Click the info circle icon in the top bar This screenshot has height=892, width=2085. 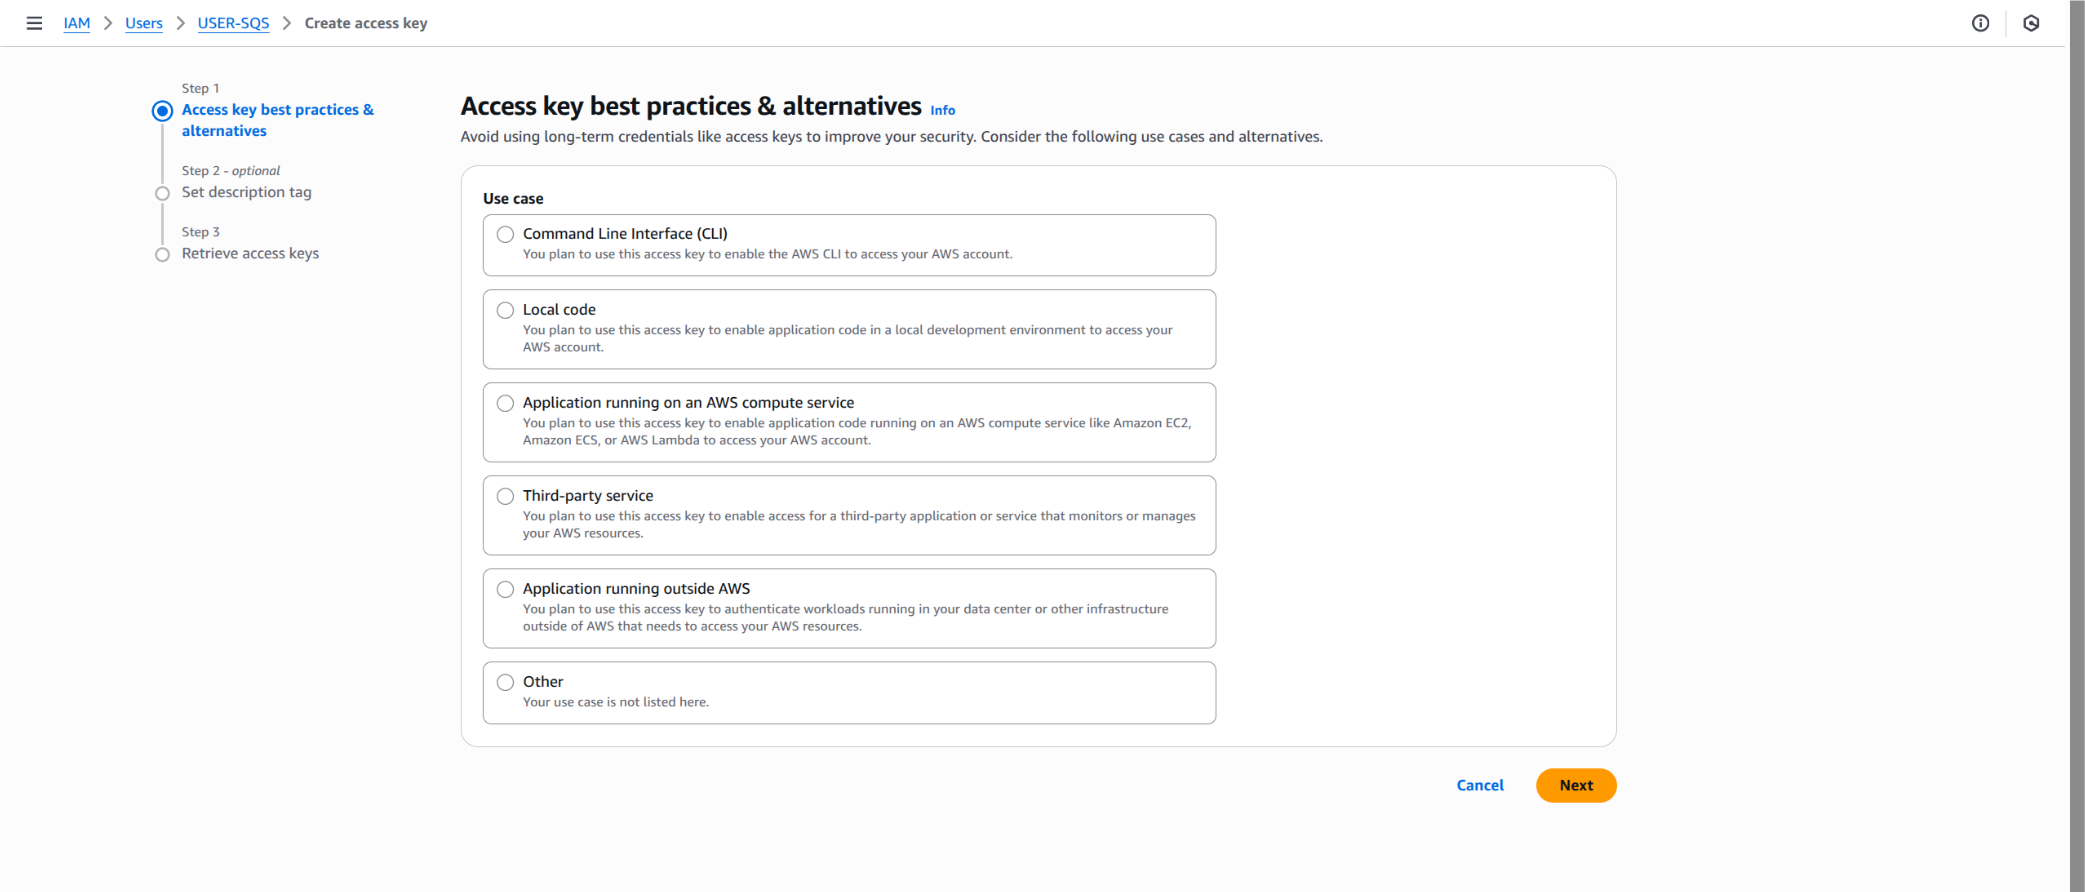(1980, 23)
